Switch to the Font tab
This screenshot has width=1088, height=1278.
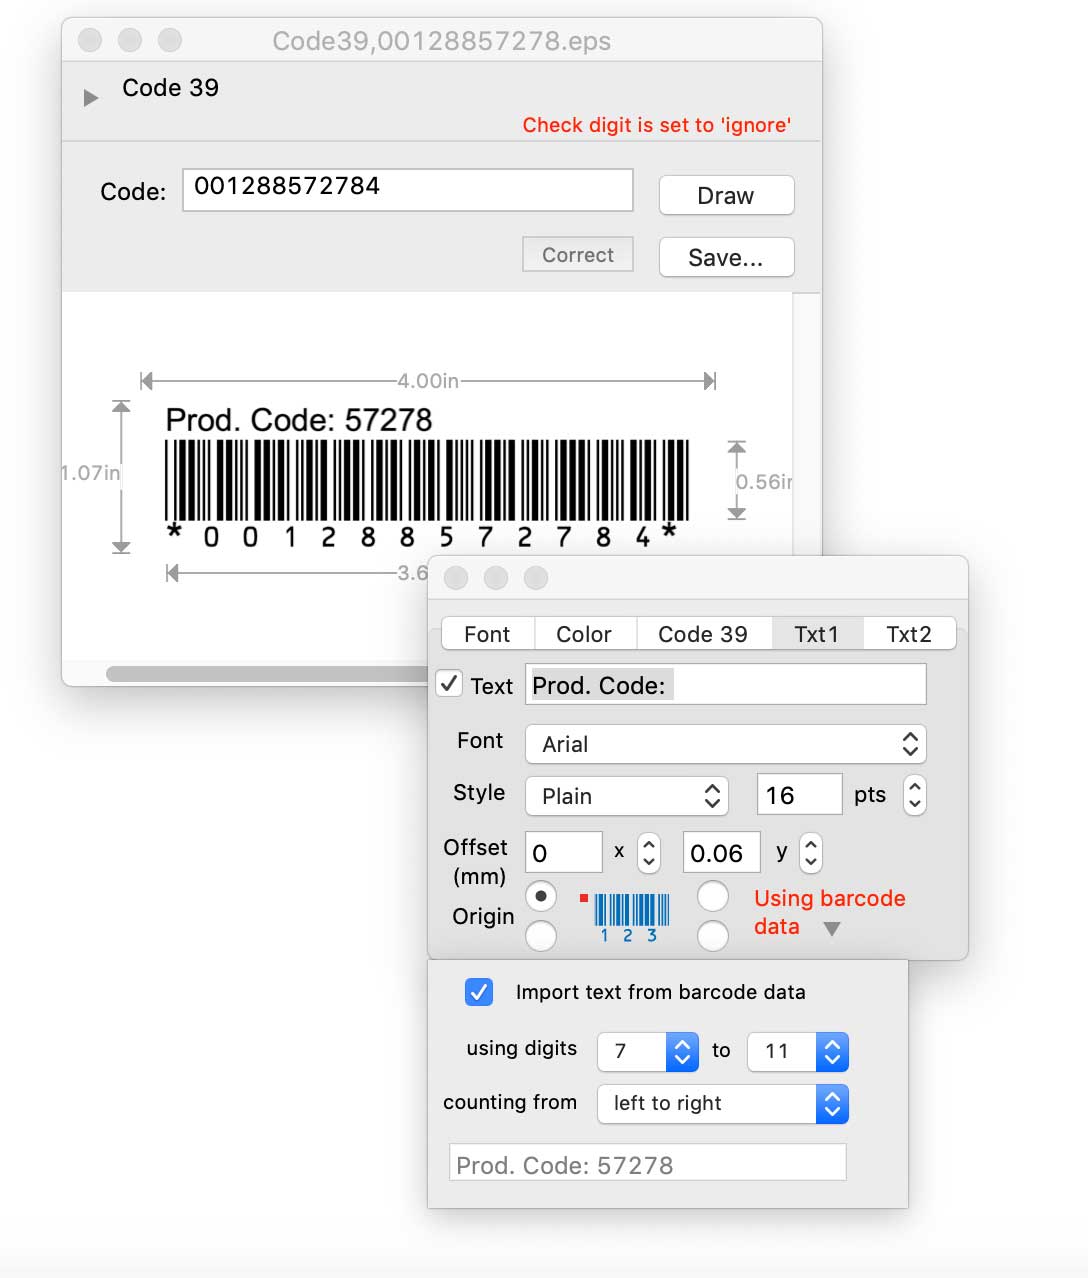coord(487,633)
